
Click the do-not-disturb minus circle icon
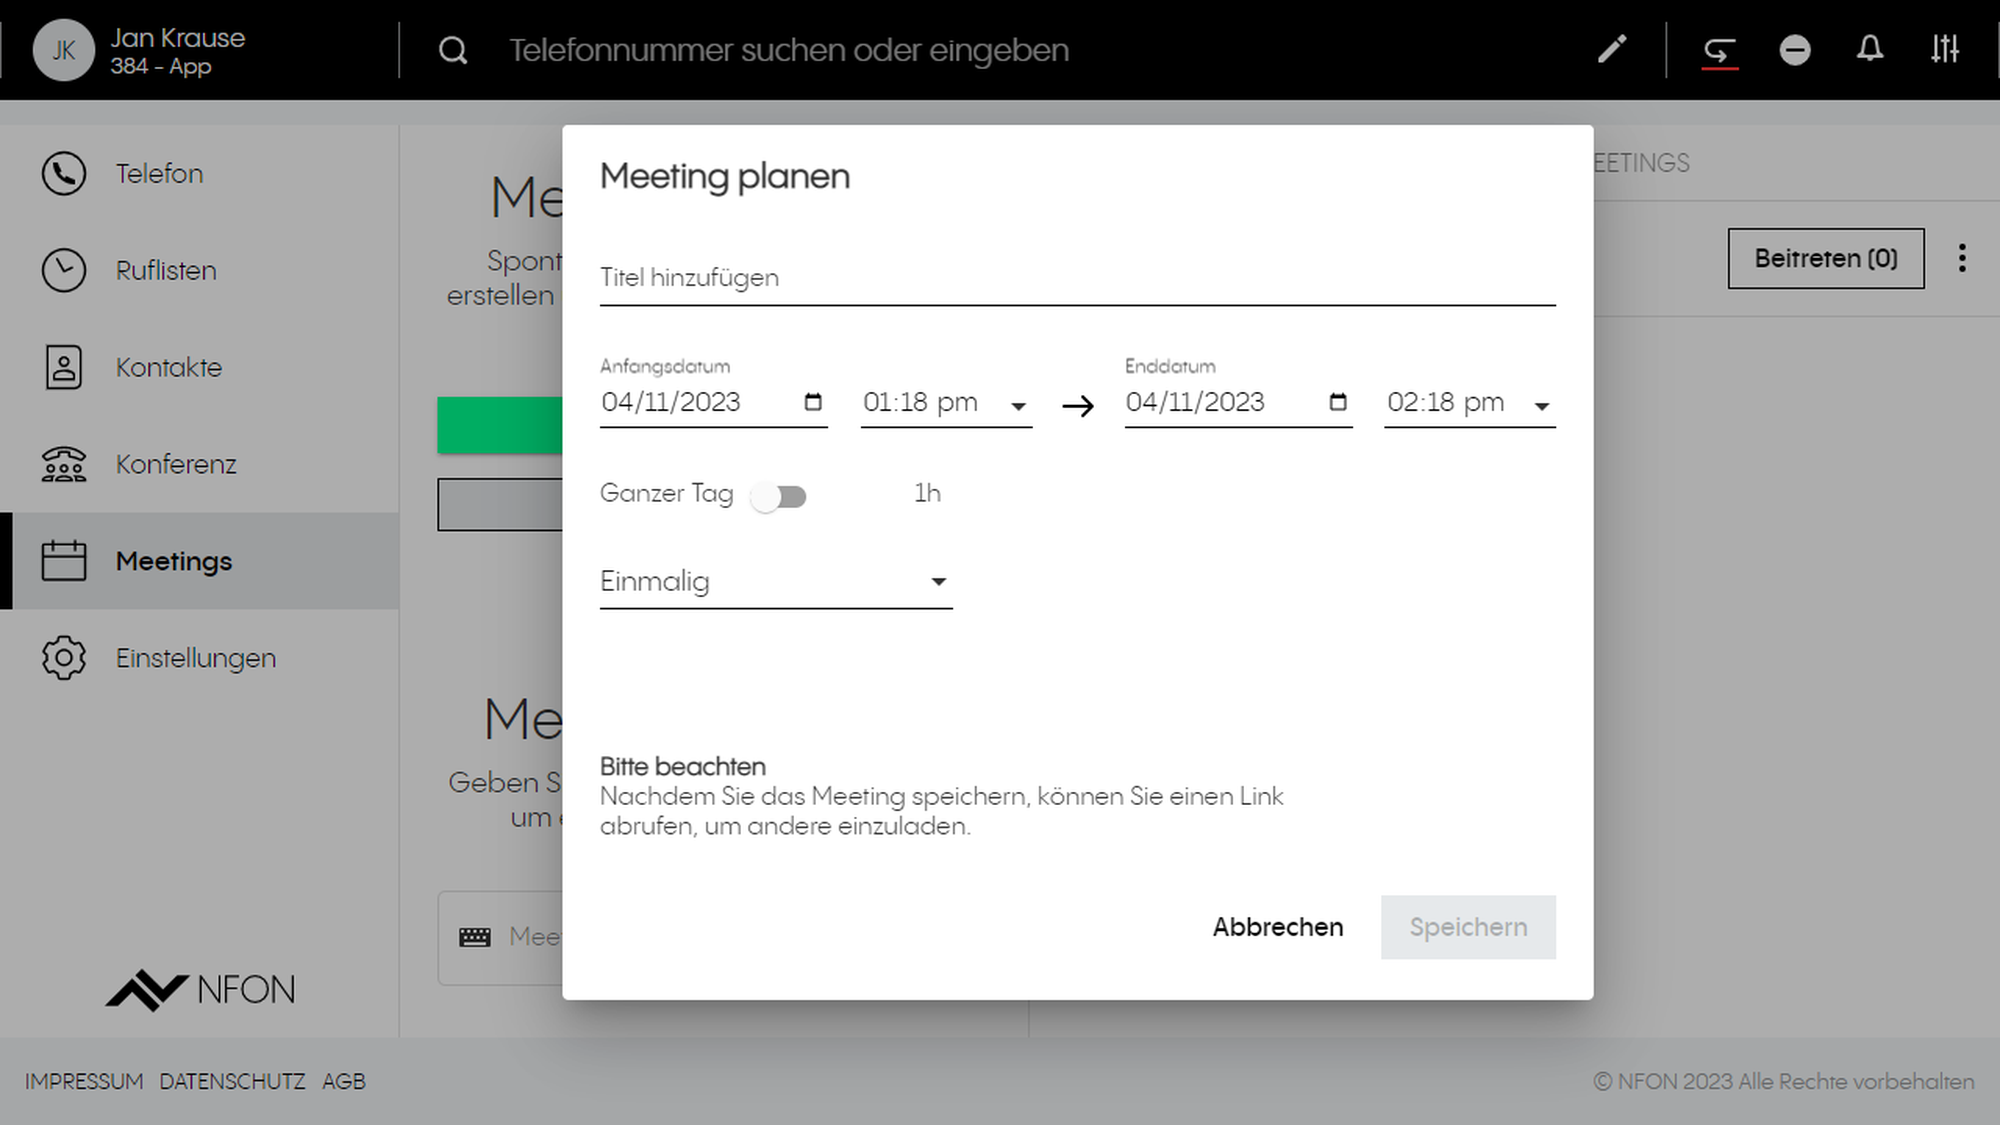tap(1795, 49)
